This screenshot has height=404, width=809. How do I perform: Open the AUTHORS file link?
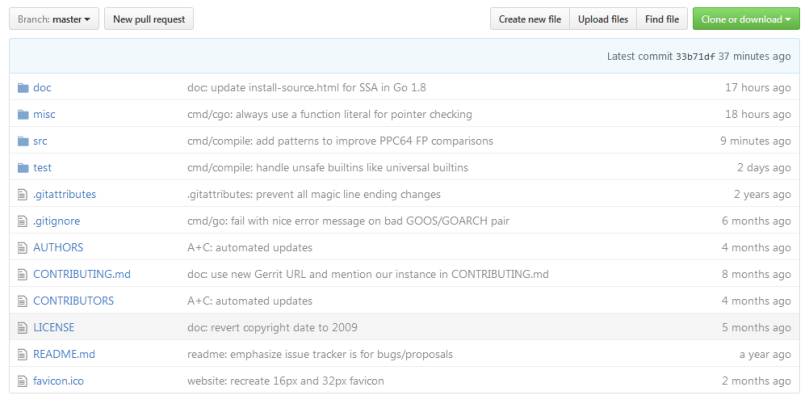(x=58, y=247)
